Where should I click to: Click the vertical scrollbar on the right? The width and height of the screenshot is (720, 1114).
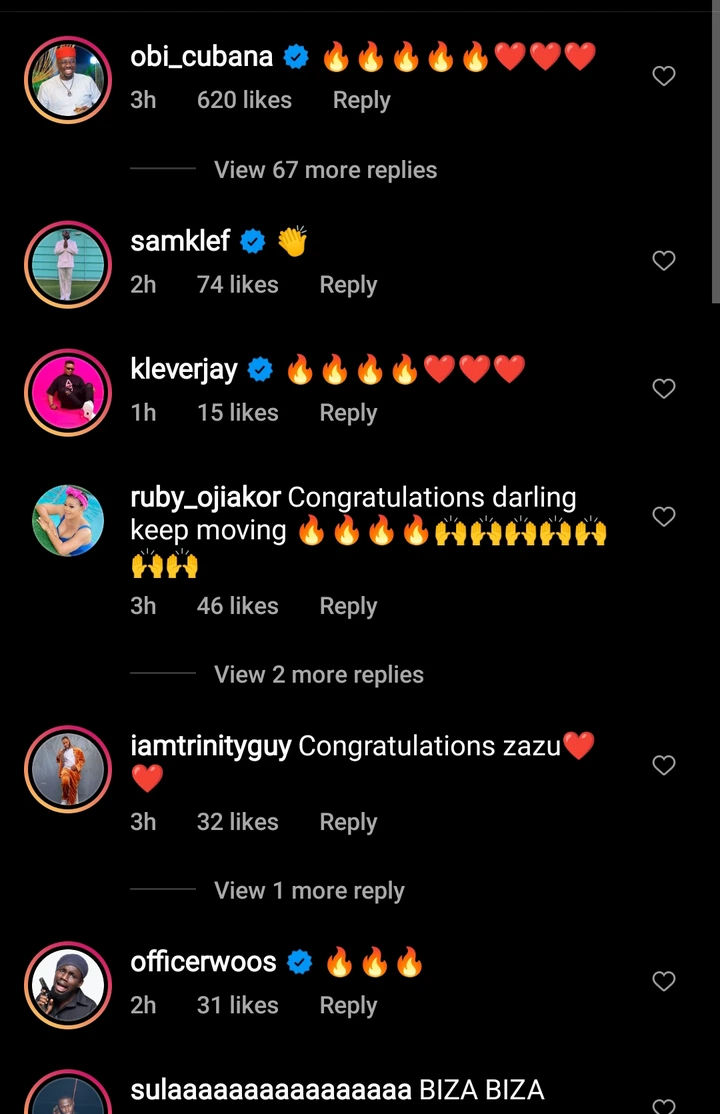coord(715,151)
